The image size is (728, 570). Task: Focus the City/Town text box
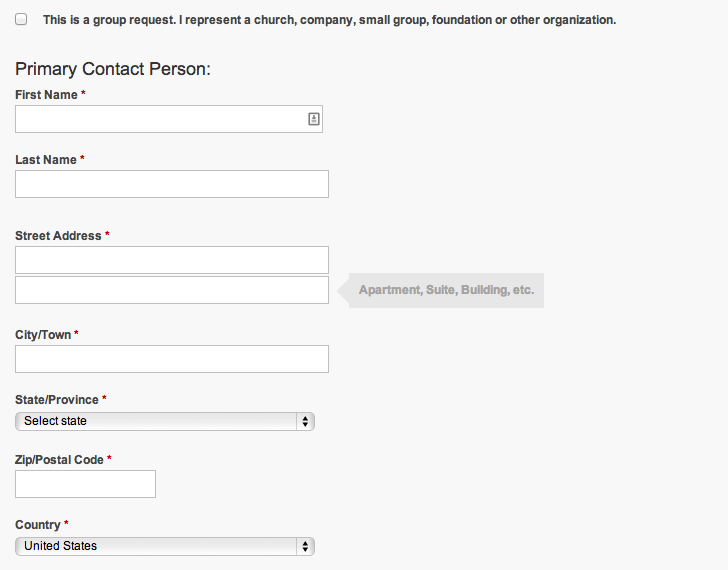pyautogui.click(x=172, y=359)
